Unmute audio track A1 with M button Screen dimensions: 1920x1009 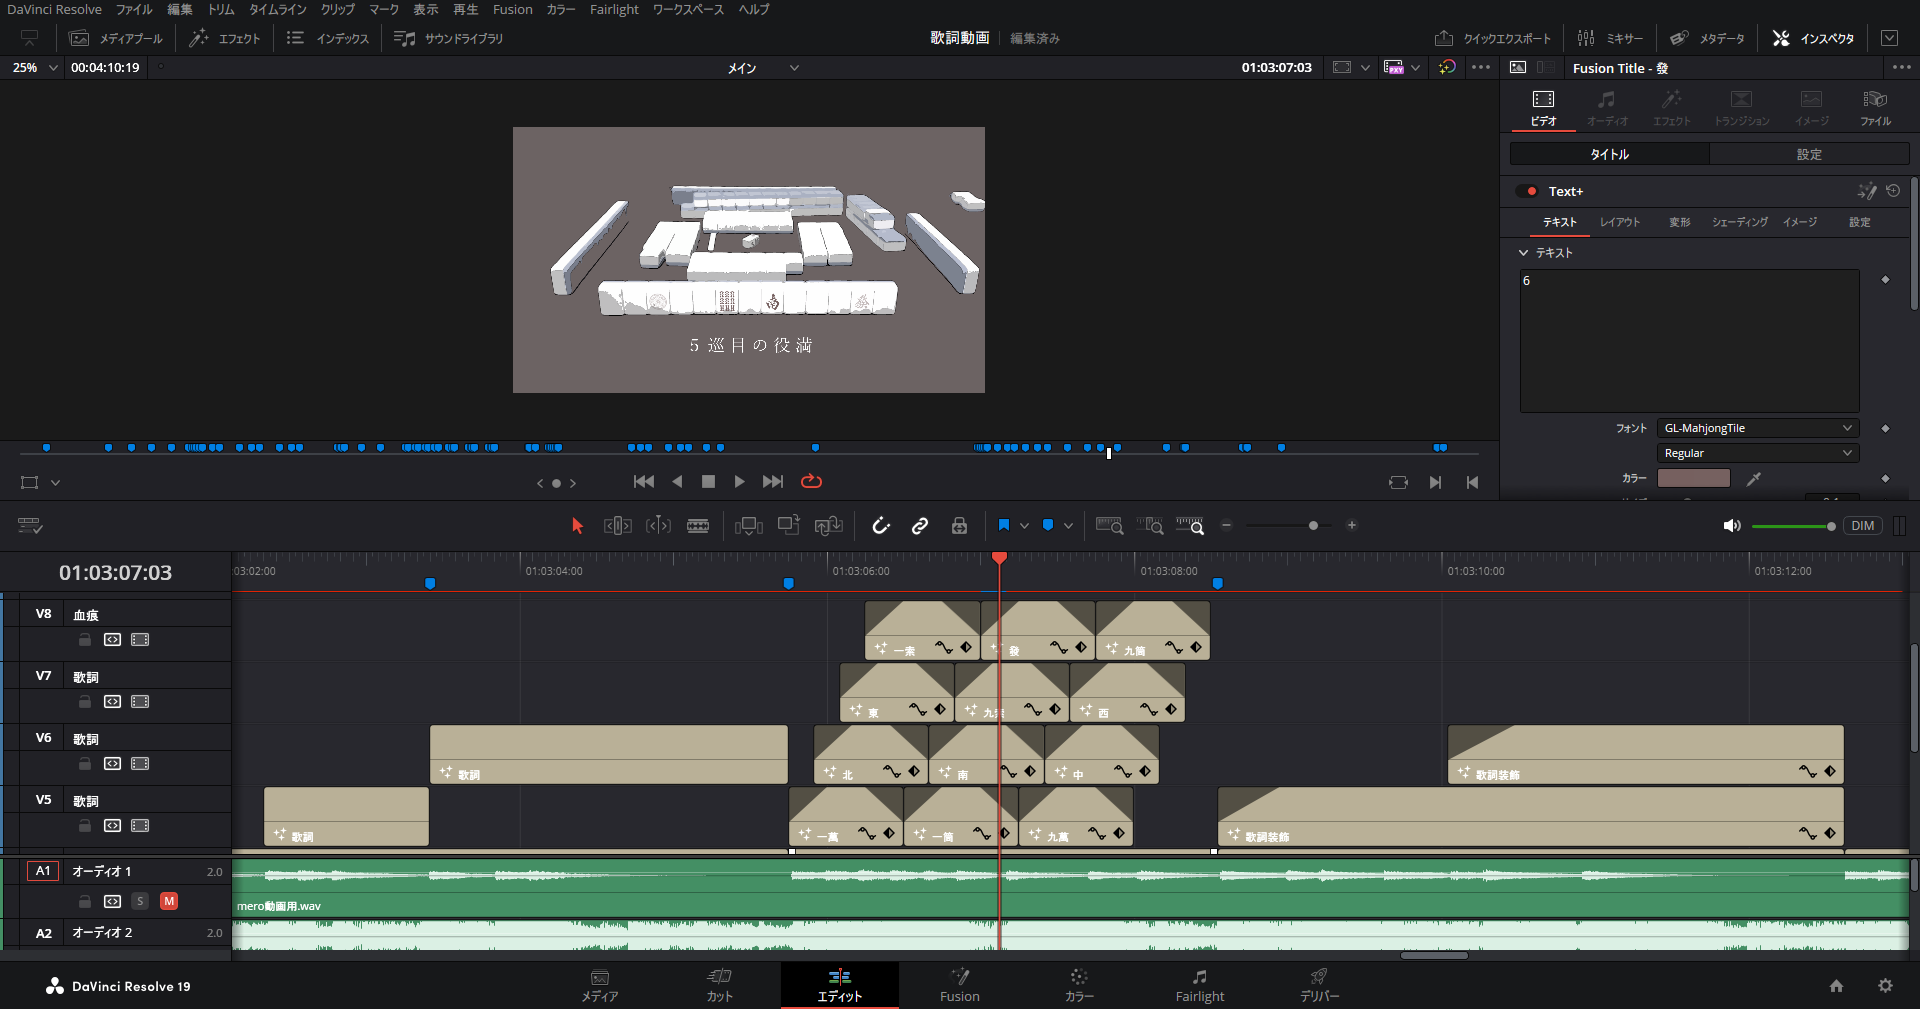click(x=169, y=901)
